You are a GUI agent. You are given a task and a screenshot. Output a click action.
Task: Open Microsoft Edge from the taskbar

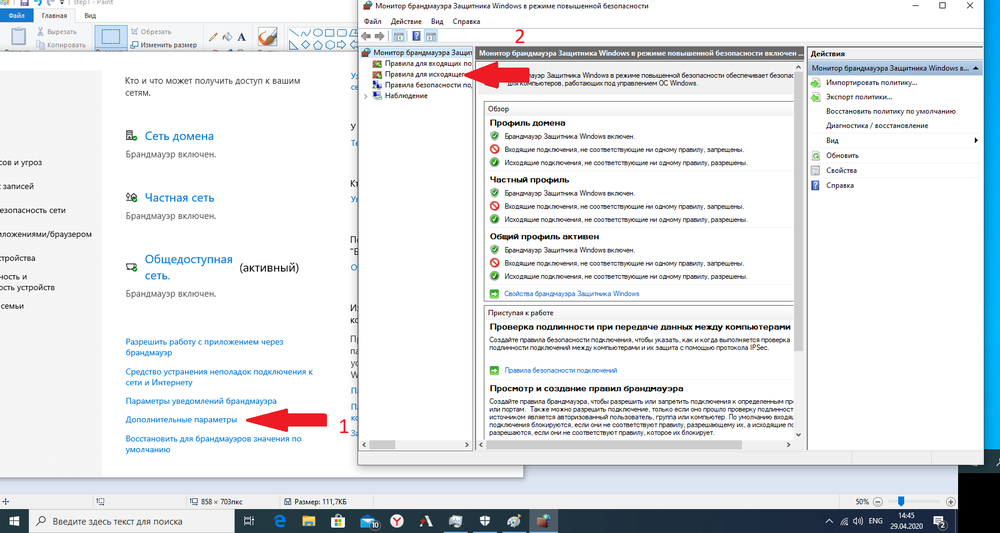tap(281, 521)
